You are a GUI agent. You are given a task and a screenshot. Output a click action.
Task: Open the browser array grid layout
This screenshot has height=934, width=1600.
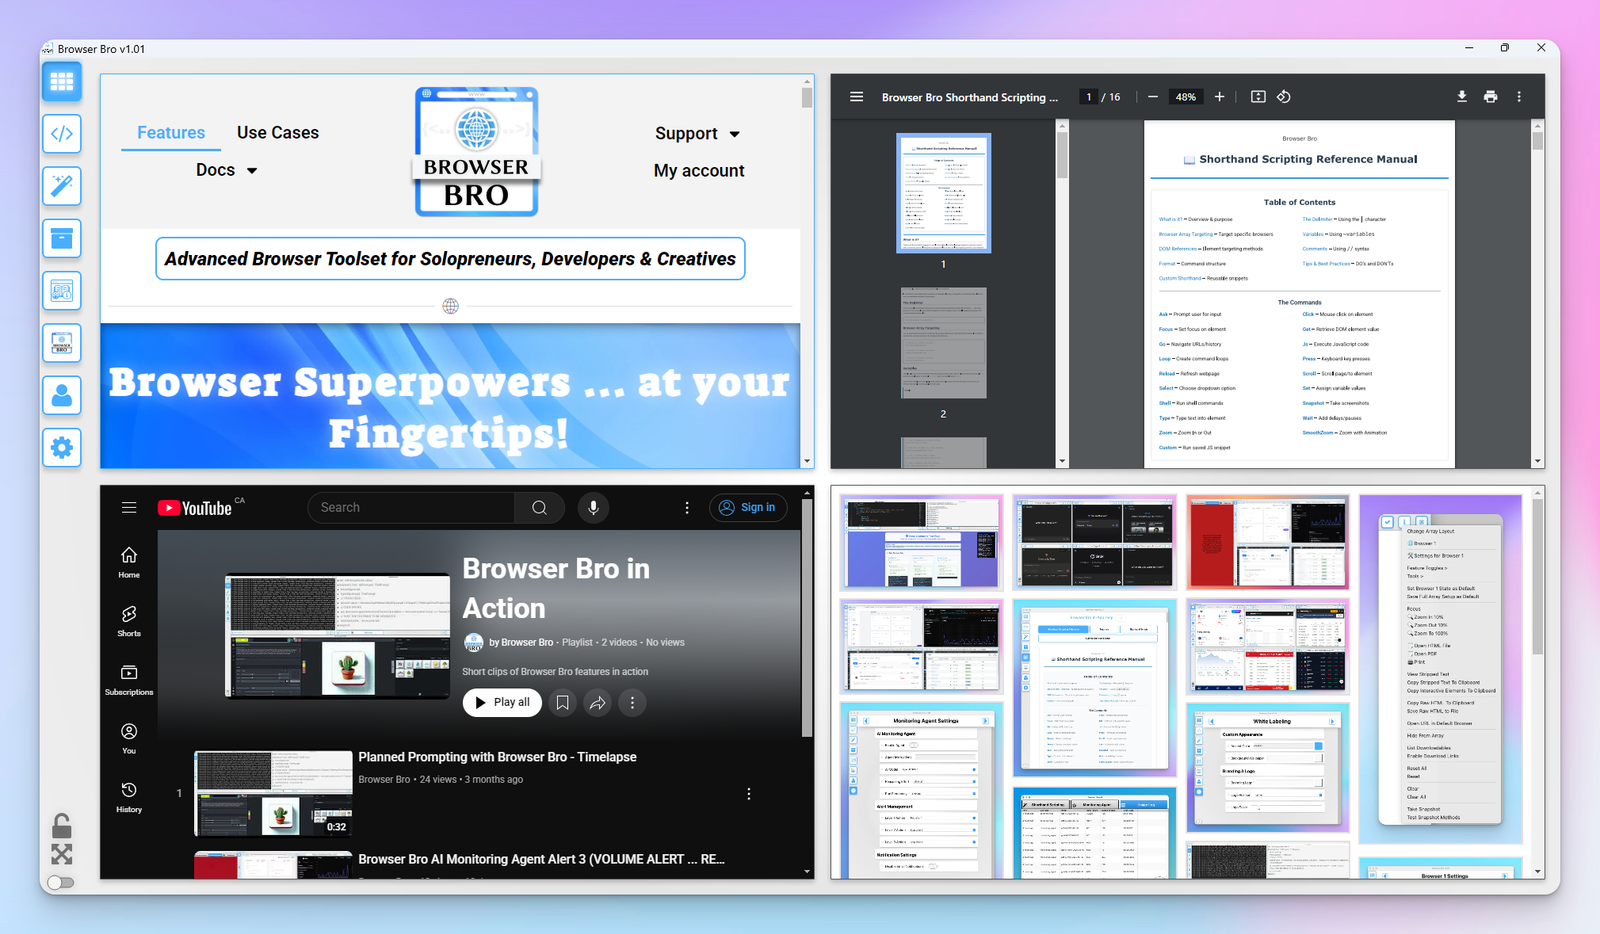pyautogui.click(x=62, y=82)
